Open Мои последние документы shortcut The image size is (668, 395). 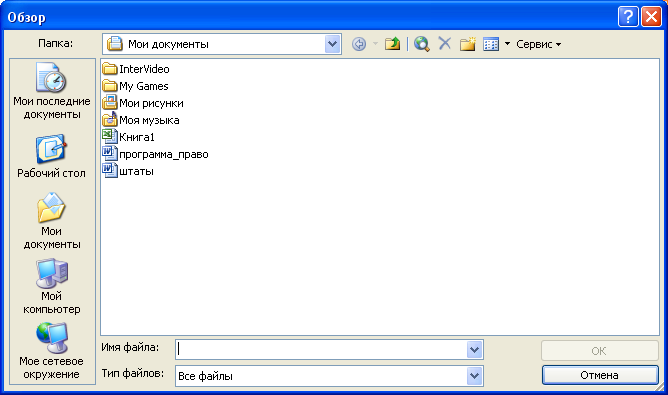coord(52,91)
